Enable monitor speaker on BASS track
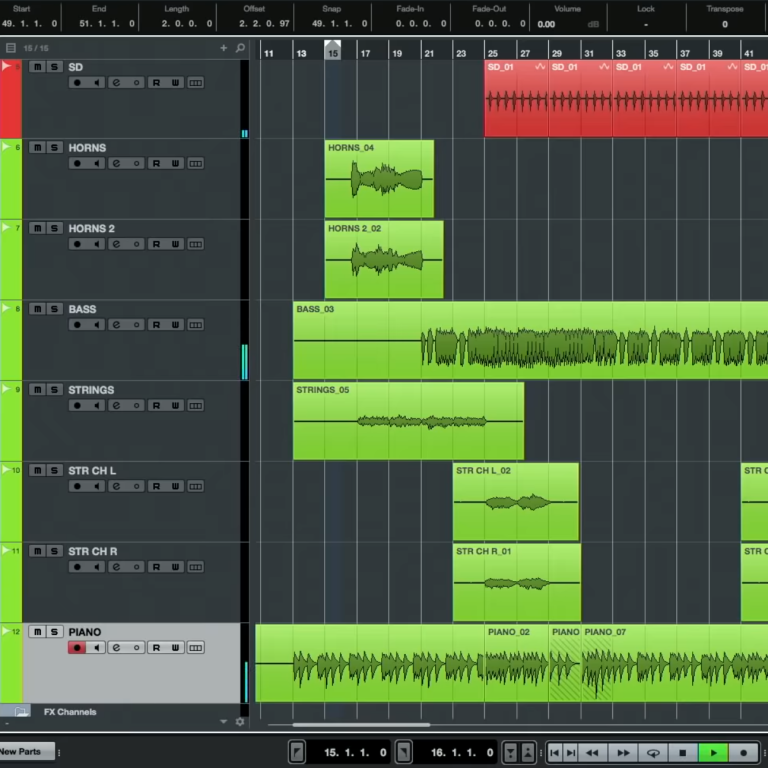Image resolution: width=768 pixels, height=768 pixels. tap(97, 325)
